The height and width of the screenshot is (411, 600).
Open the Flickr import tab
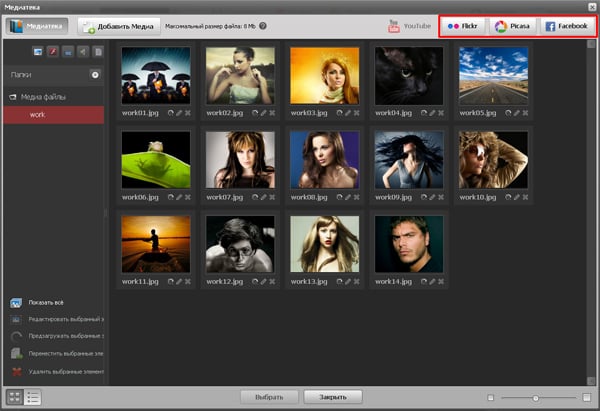tap(463, 26)
